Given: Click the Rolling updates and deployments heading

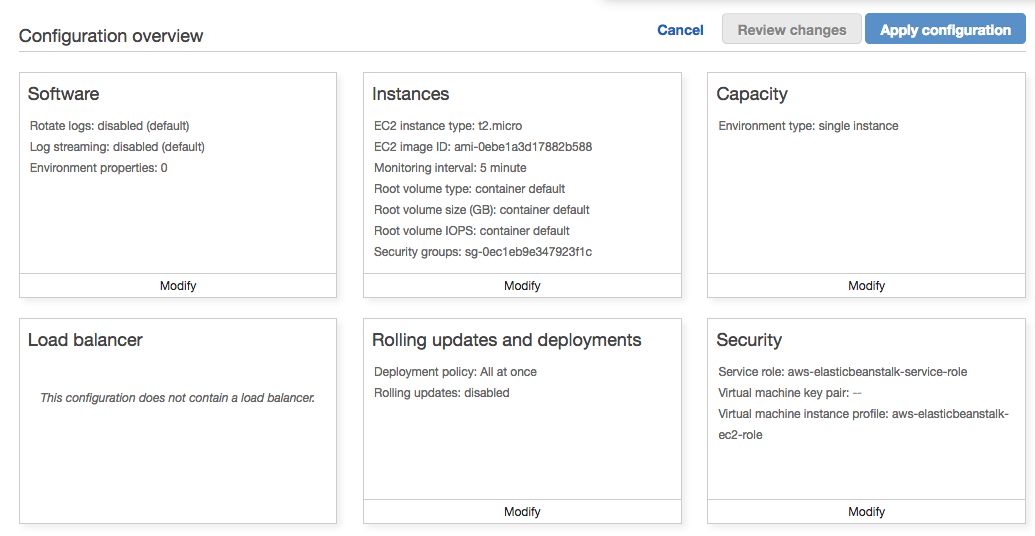Looking at the screenshot, I should 507,340.
